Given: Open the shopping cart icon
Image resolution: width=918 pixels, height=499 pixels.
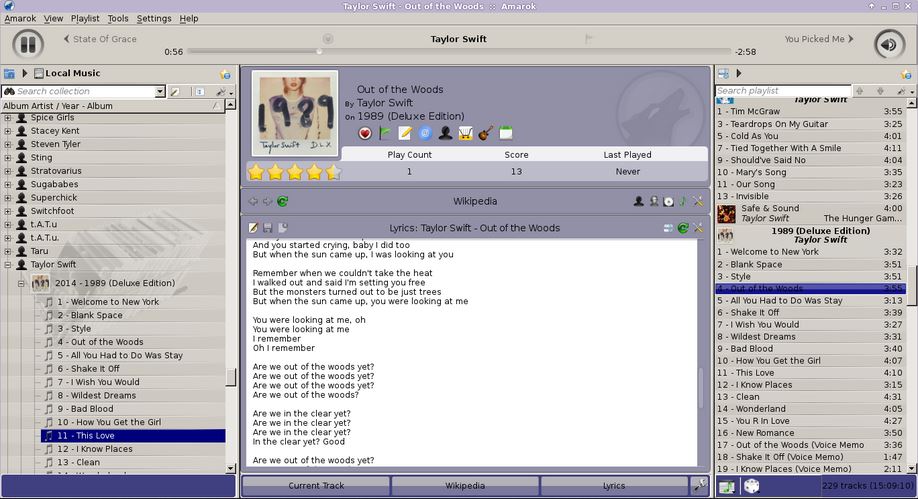Looking at the screenshot, I should coord(465,134).
